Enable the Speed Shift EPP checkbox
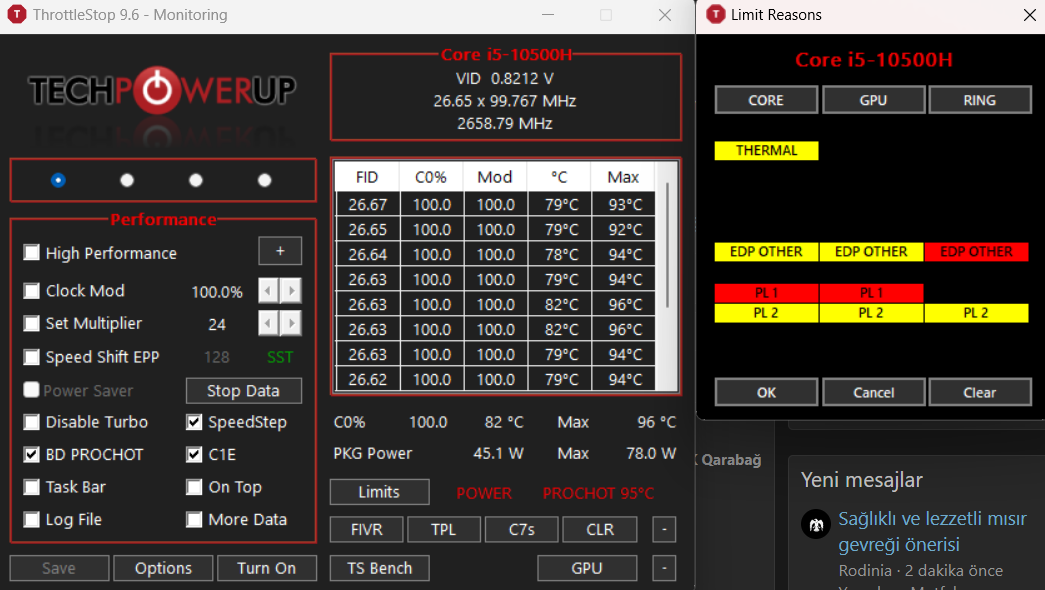The width and height of the screenshot is (1045, 590). pyautogui.click(x=31, y=357)
